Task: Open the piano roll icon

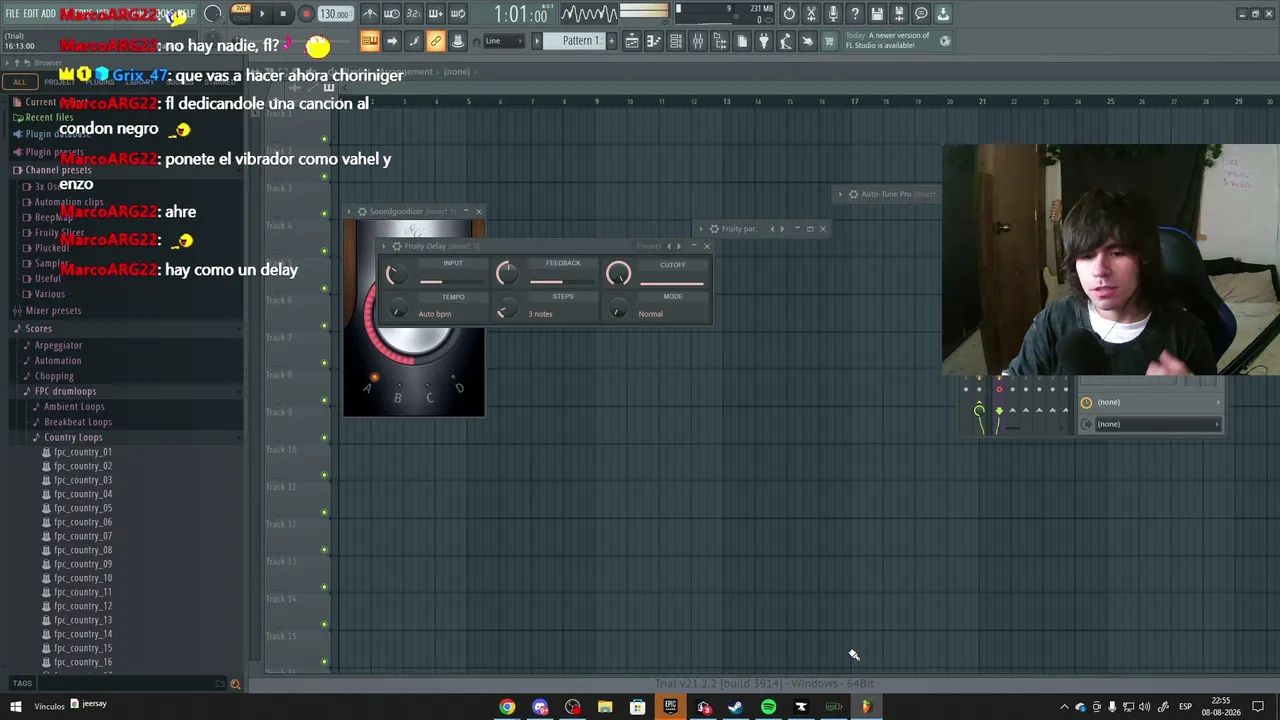Action: pyautogui.click(x=654, y=41)
